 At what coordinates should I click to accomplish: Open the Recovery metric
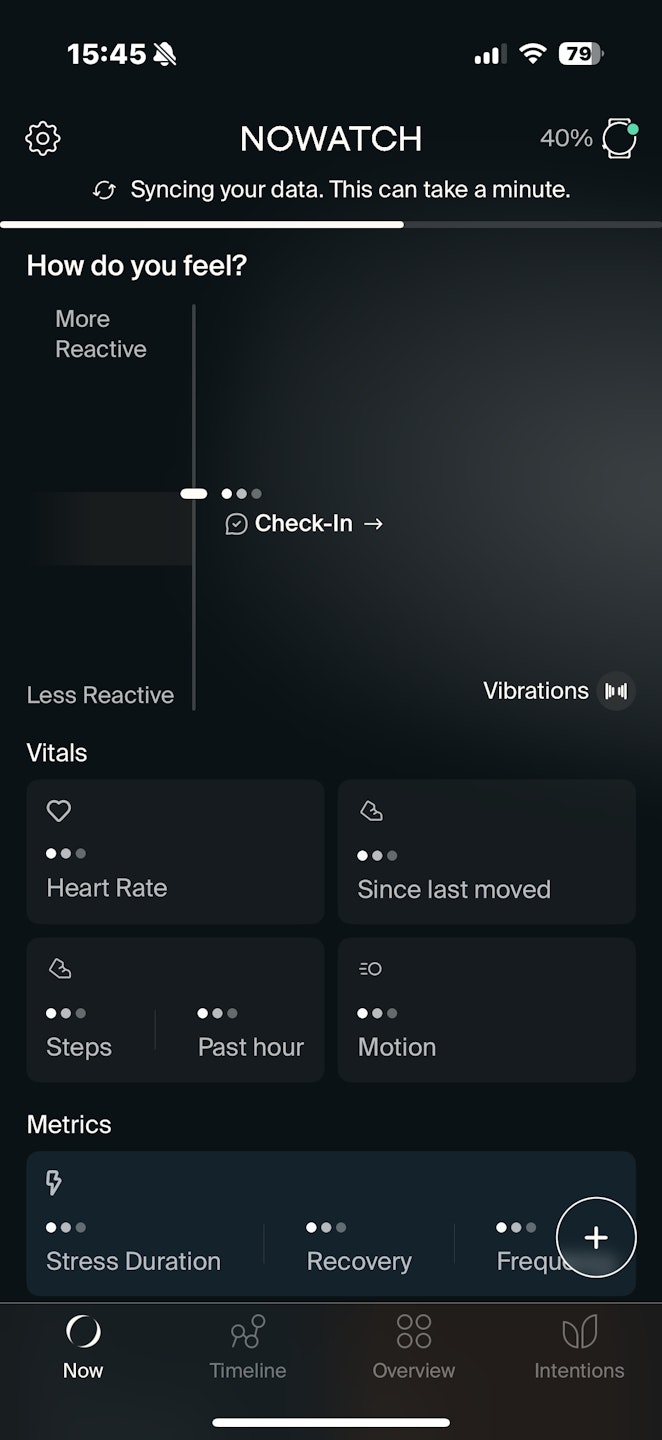click(x=359, y=1247)
